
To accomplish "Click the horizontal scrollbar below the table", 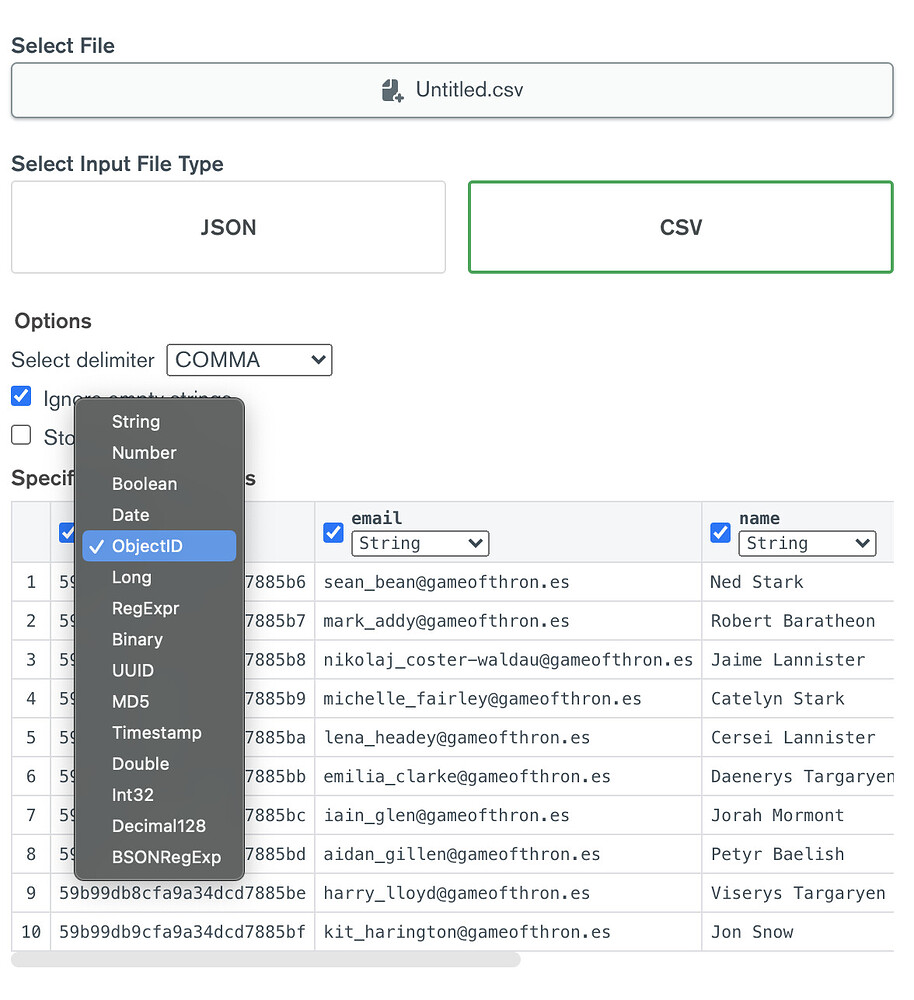I will click(265, 959).
